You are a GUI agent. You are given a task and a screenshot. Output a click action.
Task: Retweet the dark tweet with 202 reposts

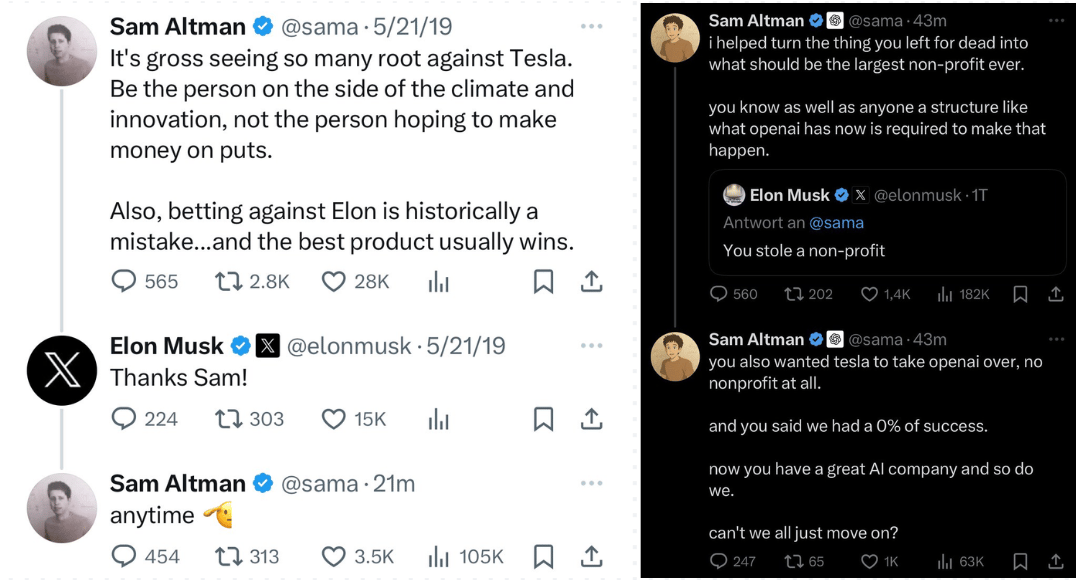coord(794,294)
